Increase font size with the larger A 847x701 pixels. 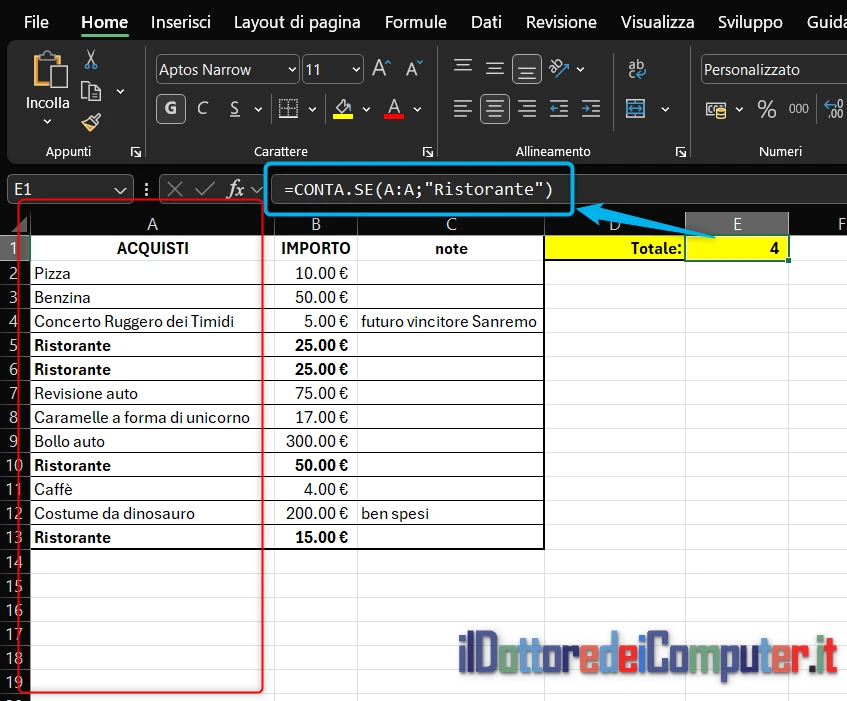click(x=381, y=69)
